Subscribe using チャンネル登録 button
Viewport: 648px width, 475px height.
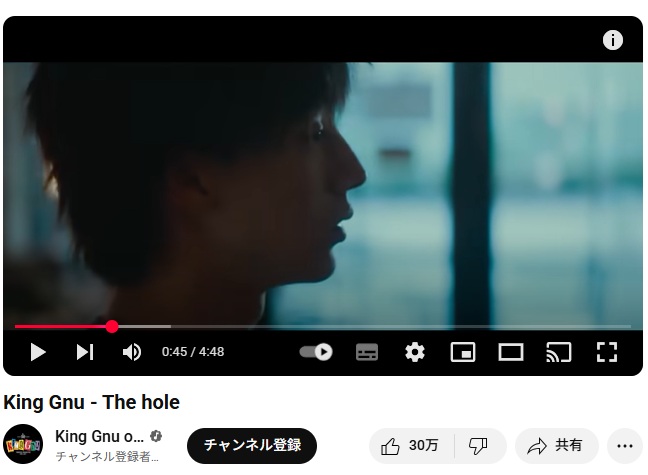(252, 446)
